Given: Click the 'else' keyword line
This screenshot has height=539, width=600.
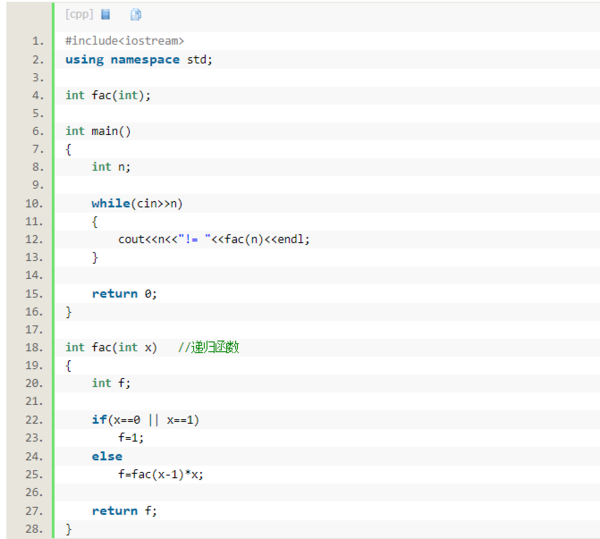Looking at the screenshot, I should tap(107, 456).
